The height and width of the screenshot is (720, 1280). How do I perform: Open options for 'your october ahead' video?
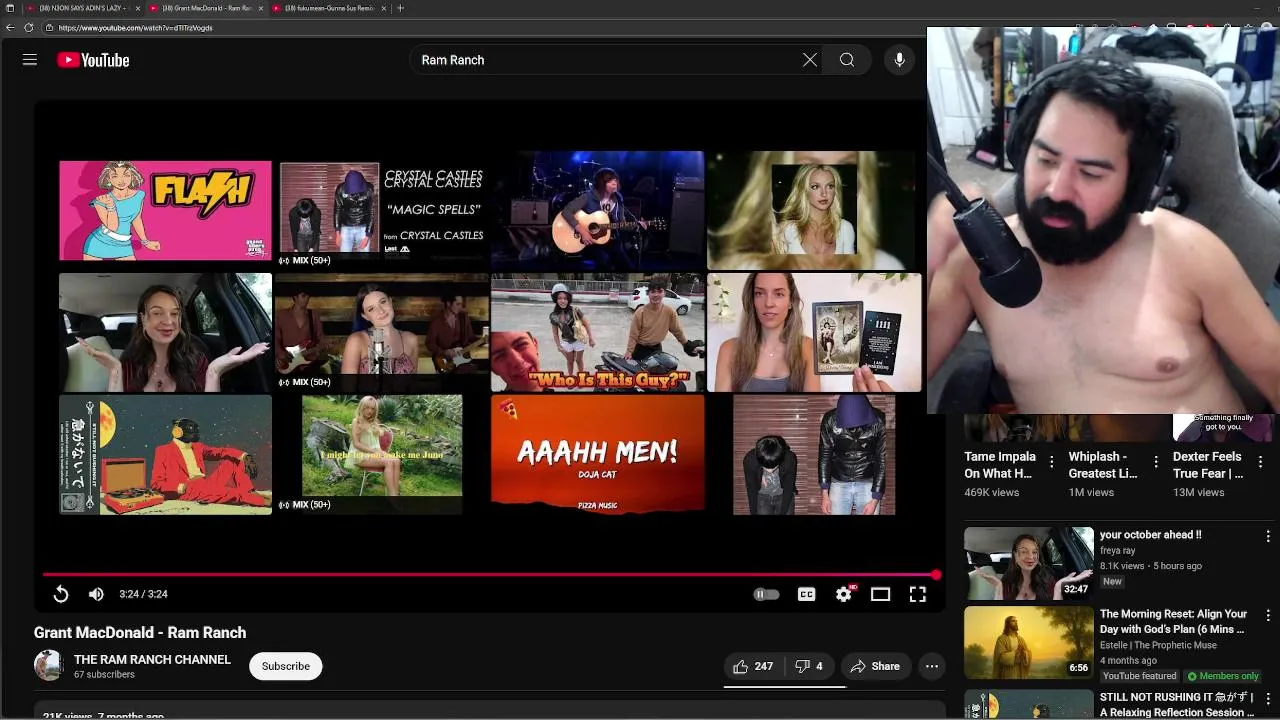click(1268, 537)
